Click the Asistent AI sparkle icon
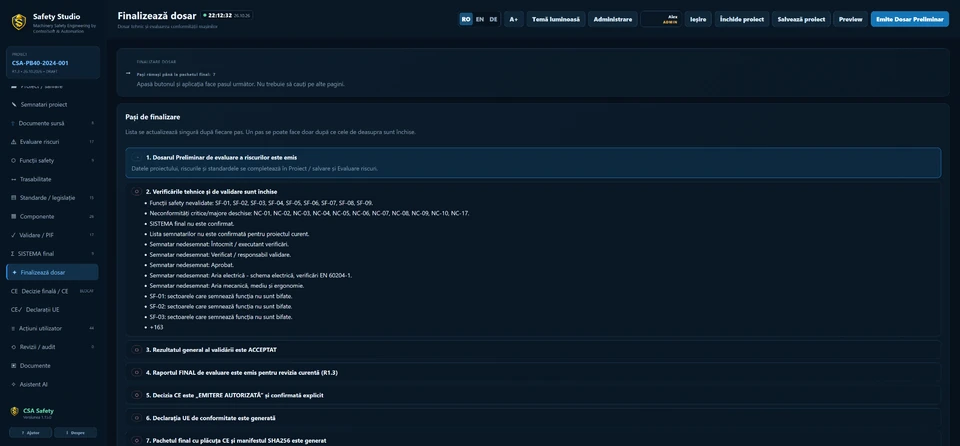 point(13,385)
